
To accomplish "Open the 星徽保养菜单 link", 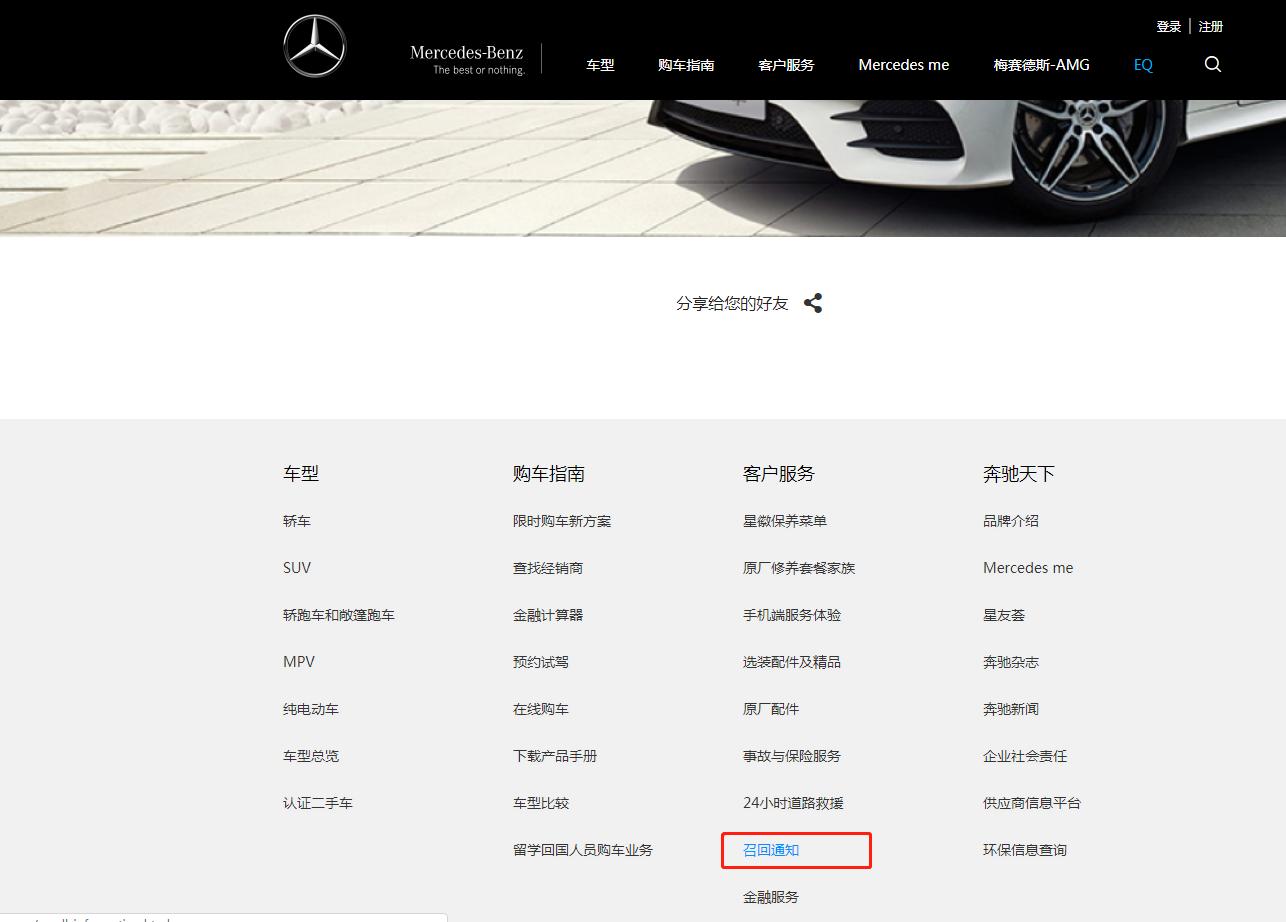I will coord(785,521).
